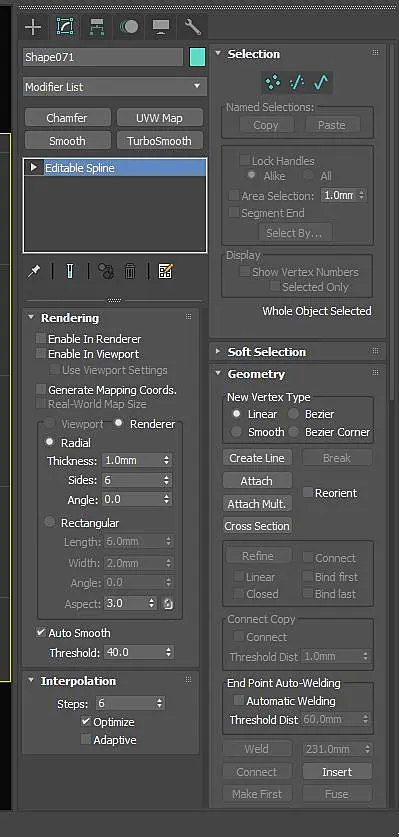Select the Radial radio button
Image resolution: width=399 pixels, height=837 pixels.
50,443
